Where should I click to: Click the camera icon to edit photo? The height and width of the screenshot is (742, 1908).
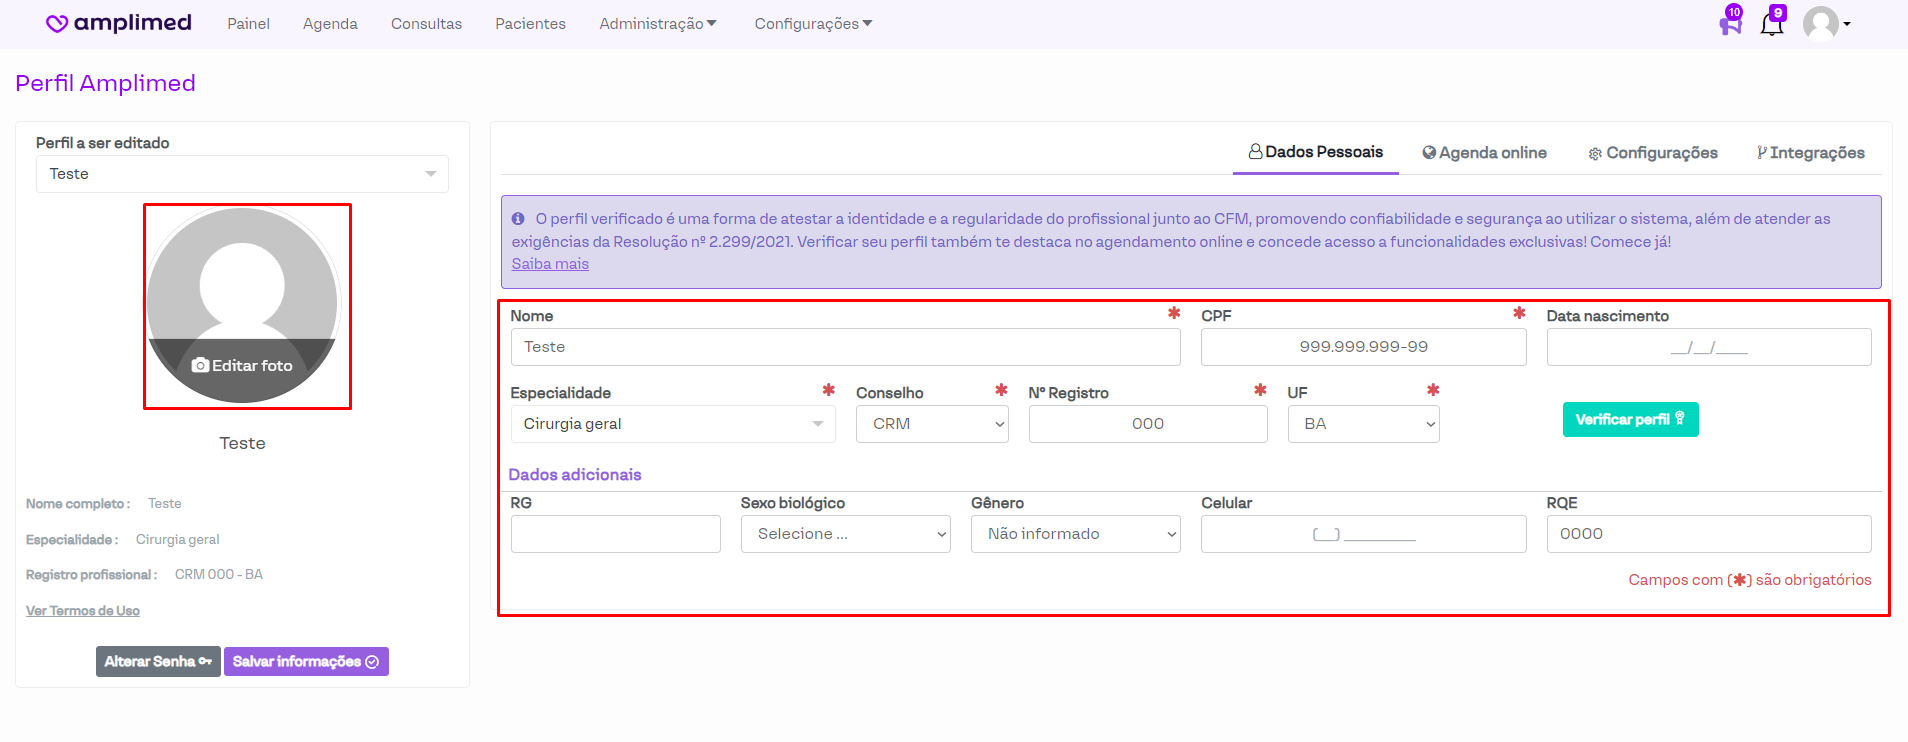coord(200,366)
